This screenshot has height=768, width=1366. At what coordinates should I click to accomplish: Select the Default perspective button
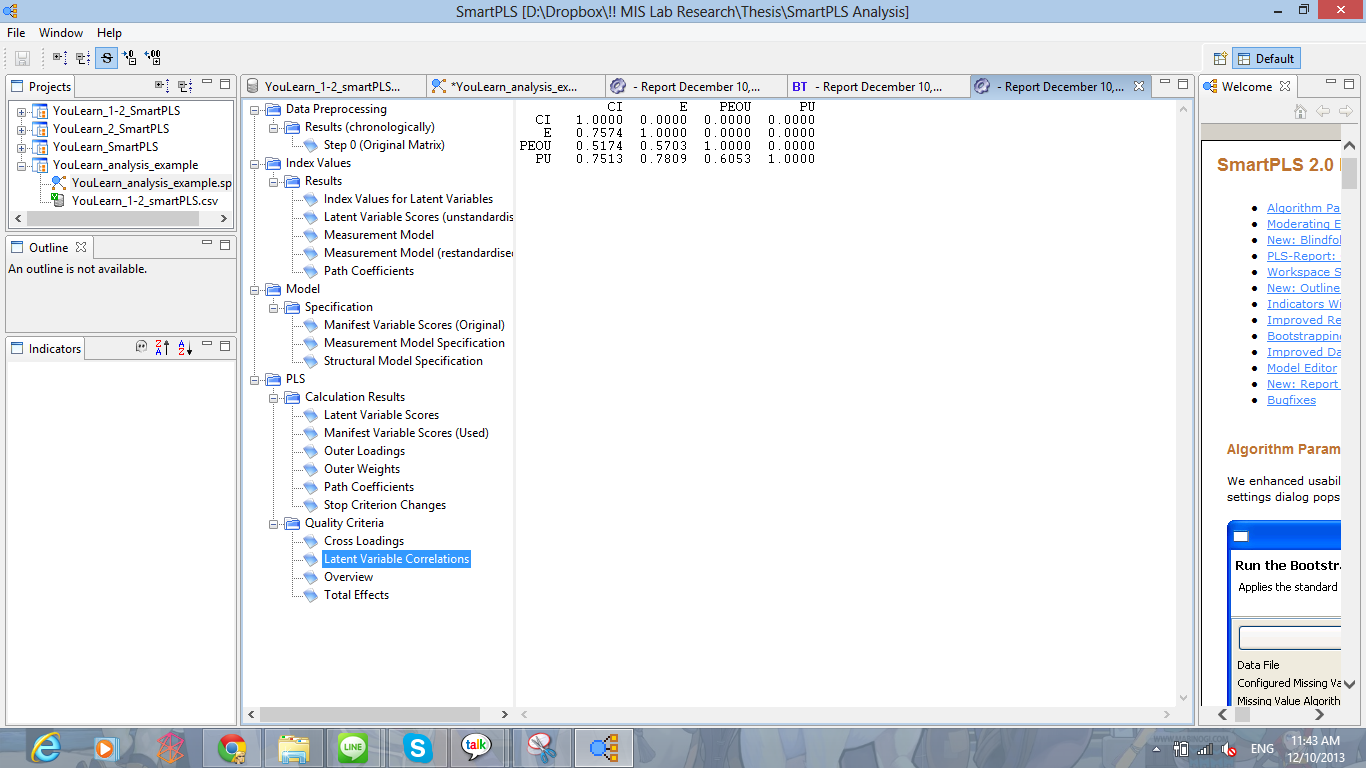(1266, 58)
